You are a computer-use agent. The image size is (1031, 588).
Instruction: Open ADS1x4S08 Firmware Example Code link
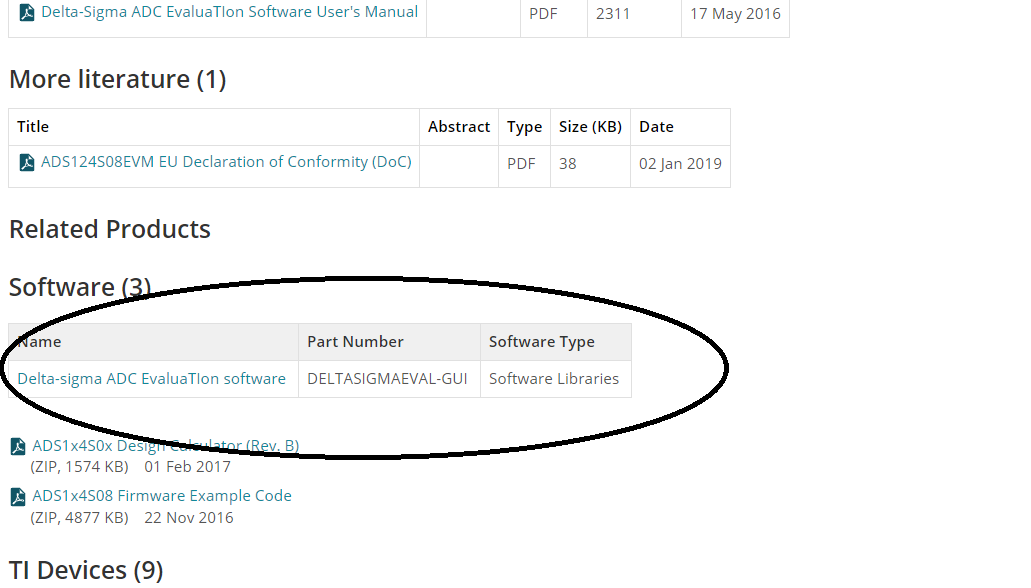(162, 496)
